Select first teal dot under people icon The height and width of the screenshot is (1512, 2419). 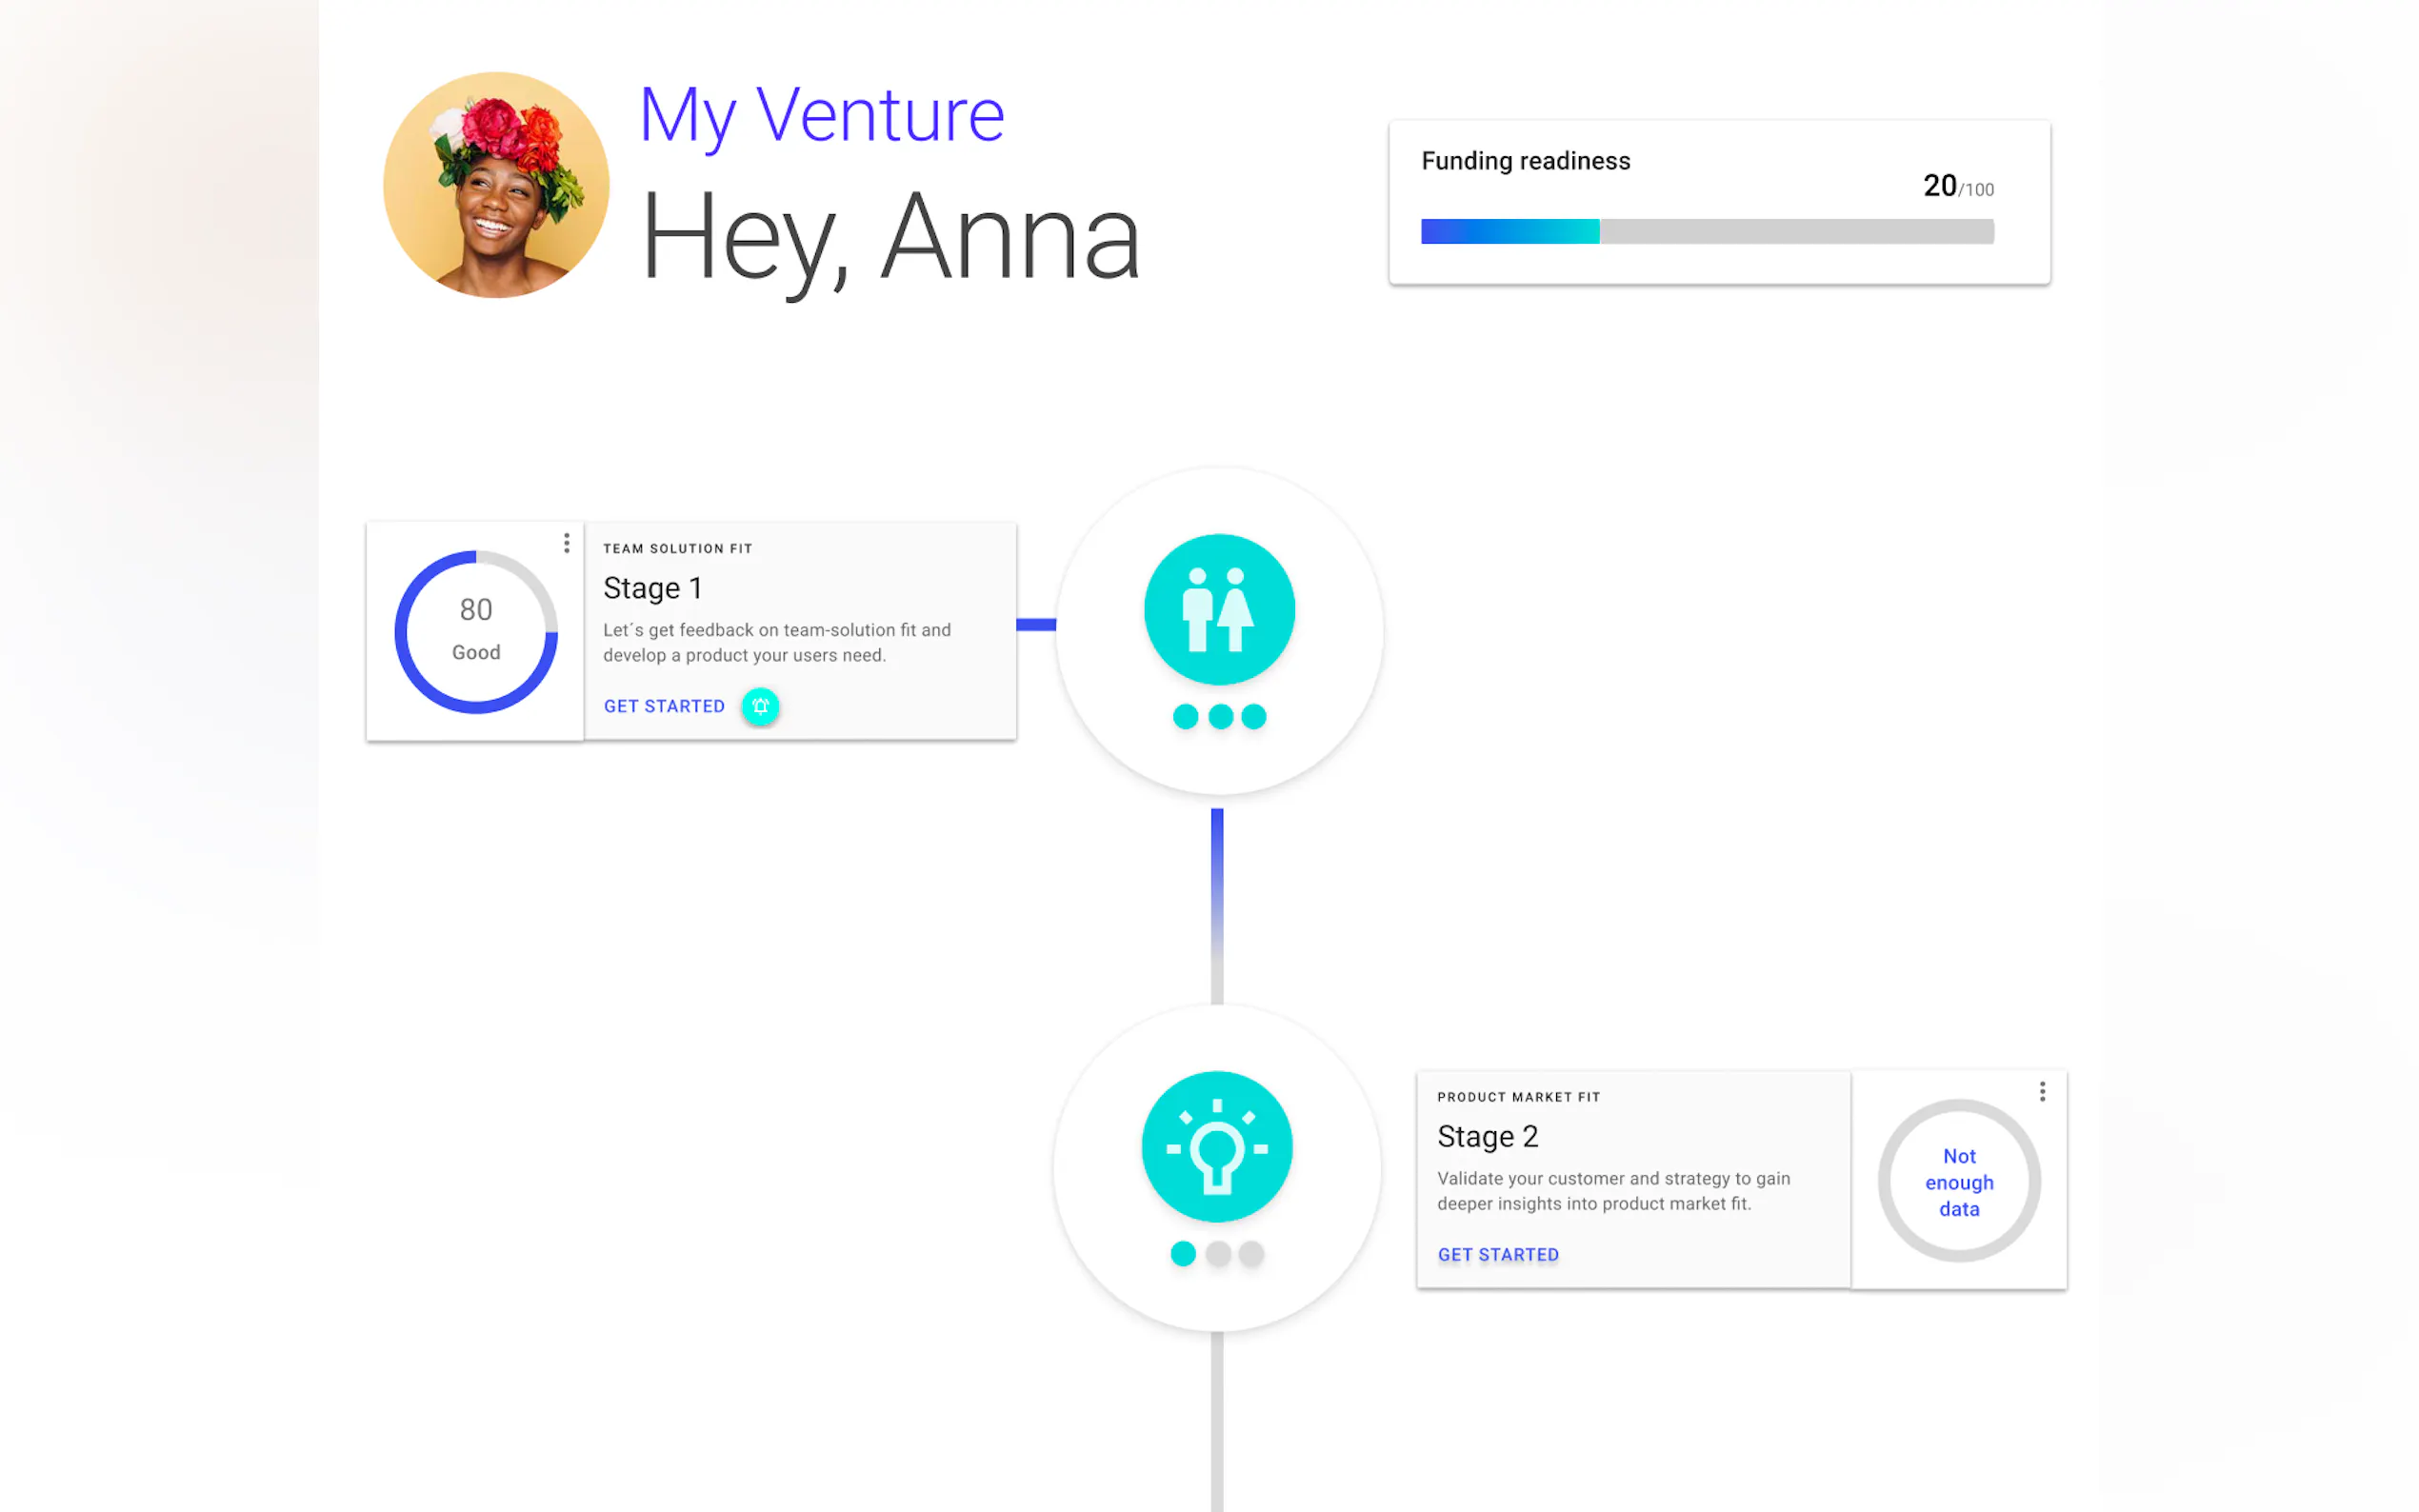[x=1185, y=716]
